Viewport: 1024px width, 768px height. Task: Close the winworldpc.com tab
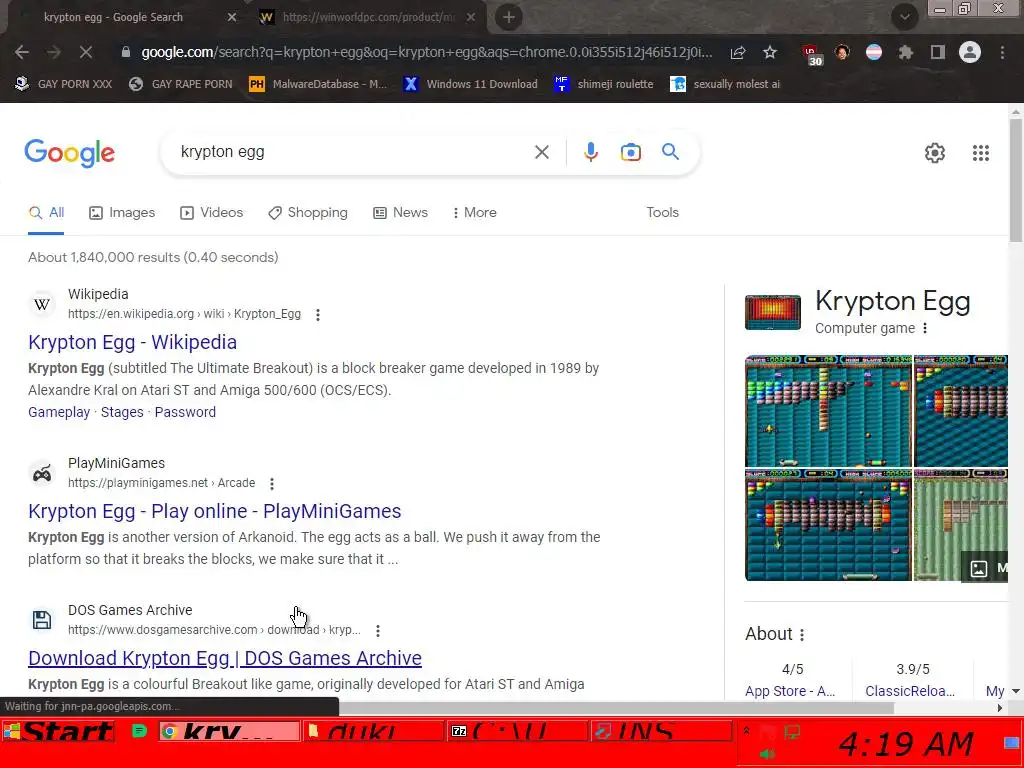click(471, 18)
